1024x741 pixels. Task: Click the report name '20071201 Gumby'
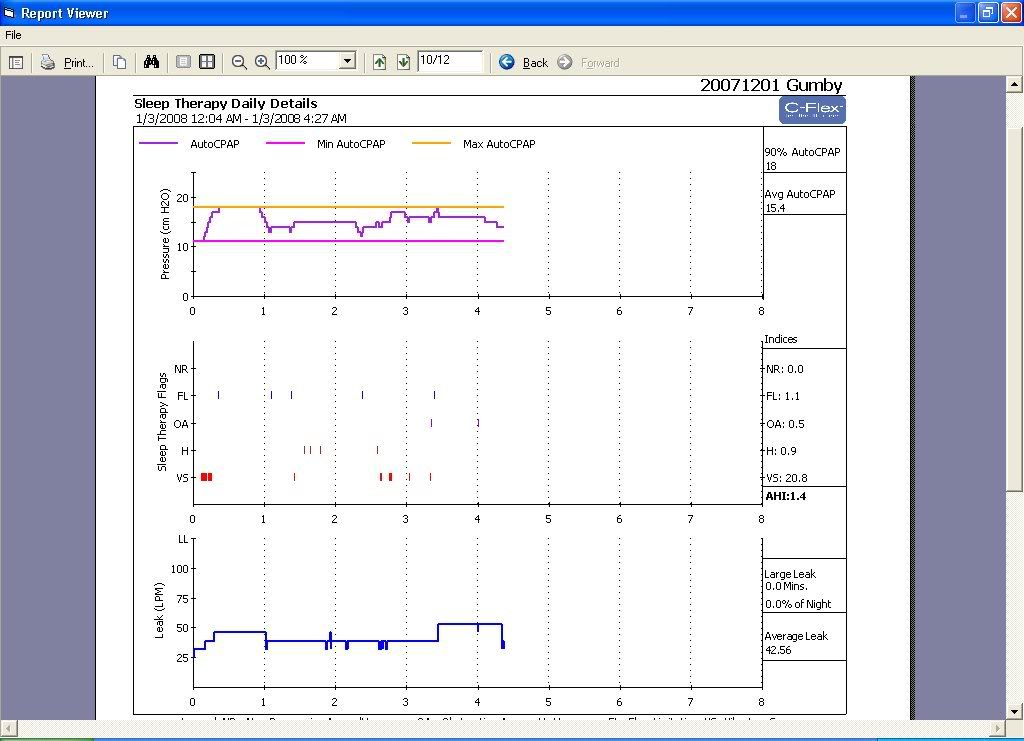tap(771, 86)
